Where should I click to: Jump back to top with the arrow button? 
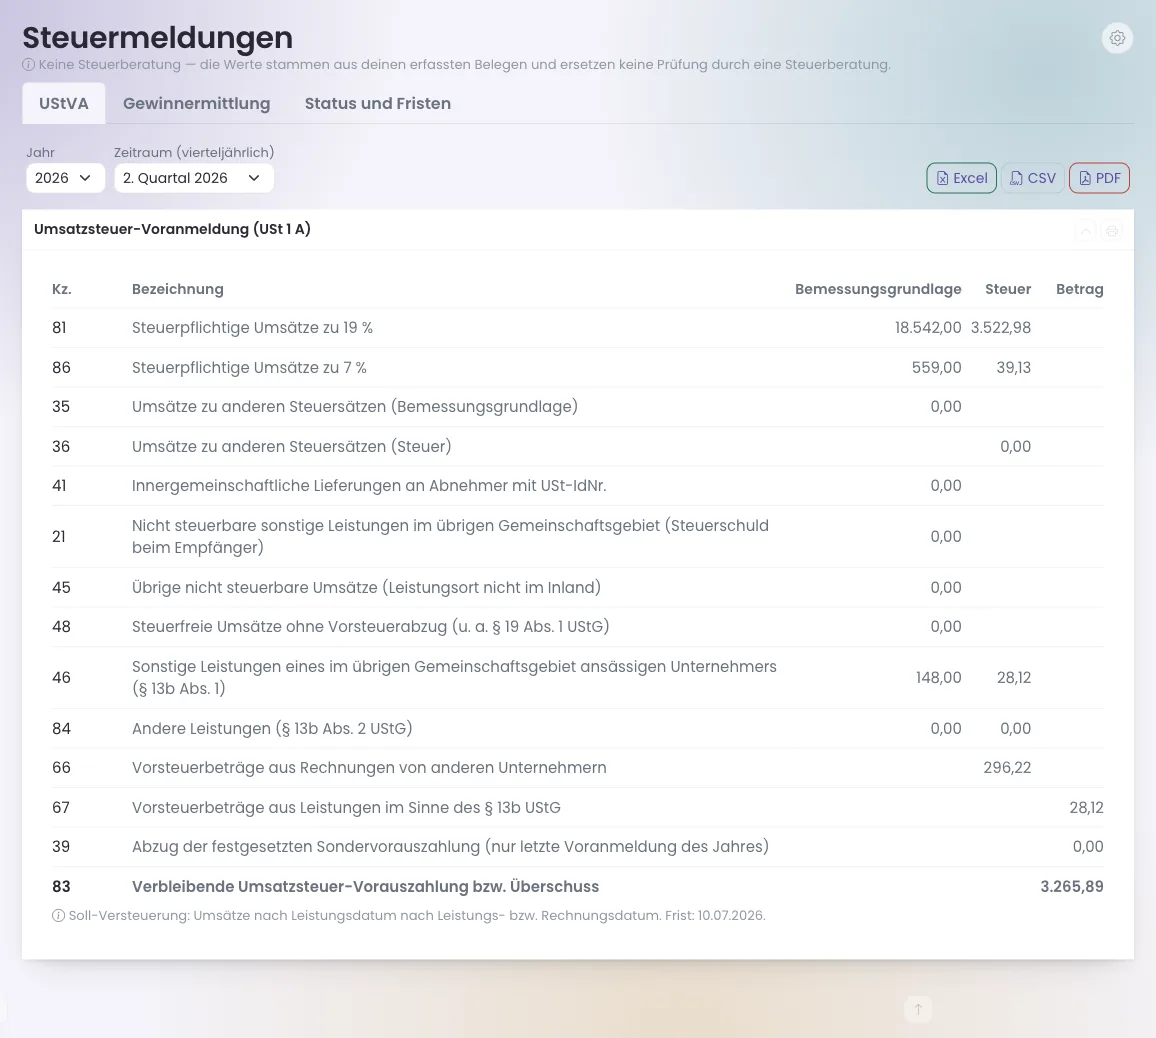(918, 1009)
